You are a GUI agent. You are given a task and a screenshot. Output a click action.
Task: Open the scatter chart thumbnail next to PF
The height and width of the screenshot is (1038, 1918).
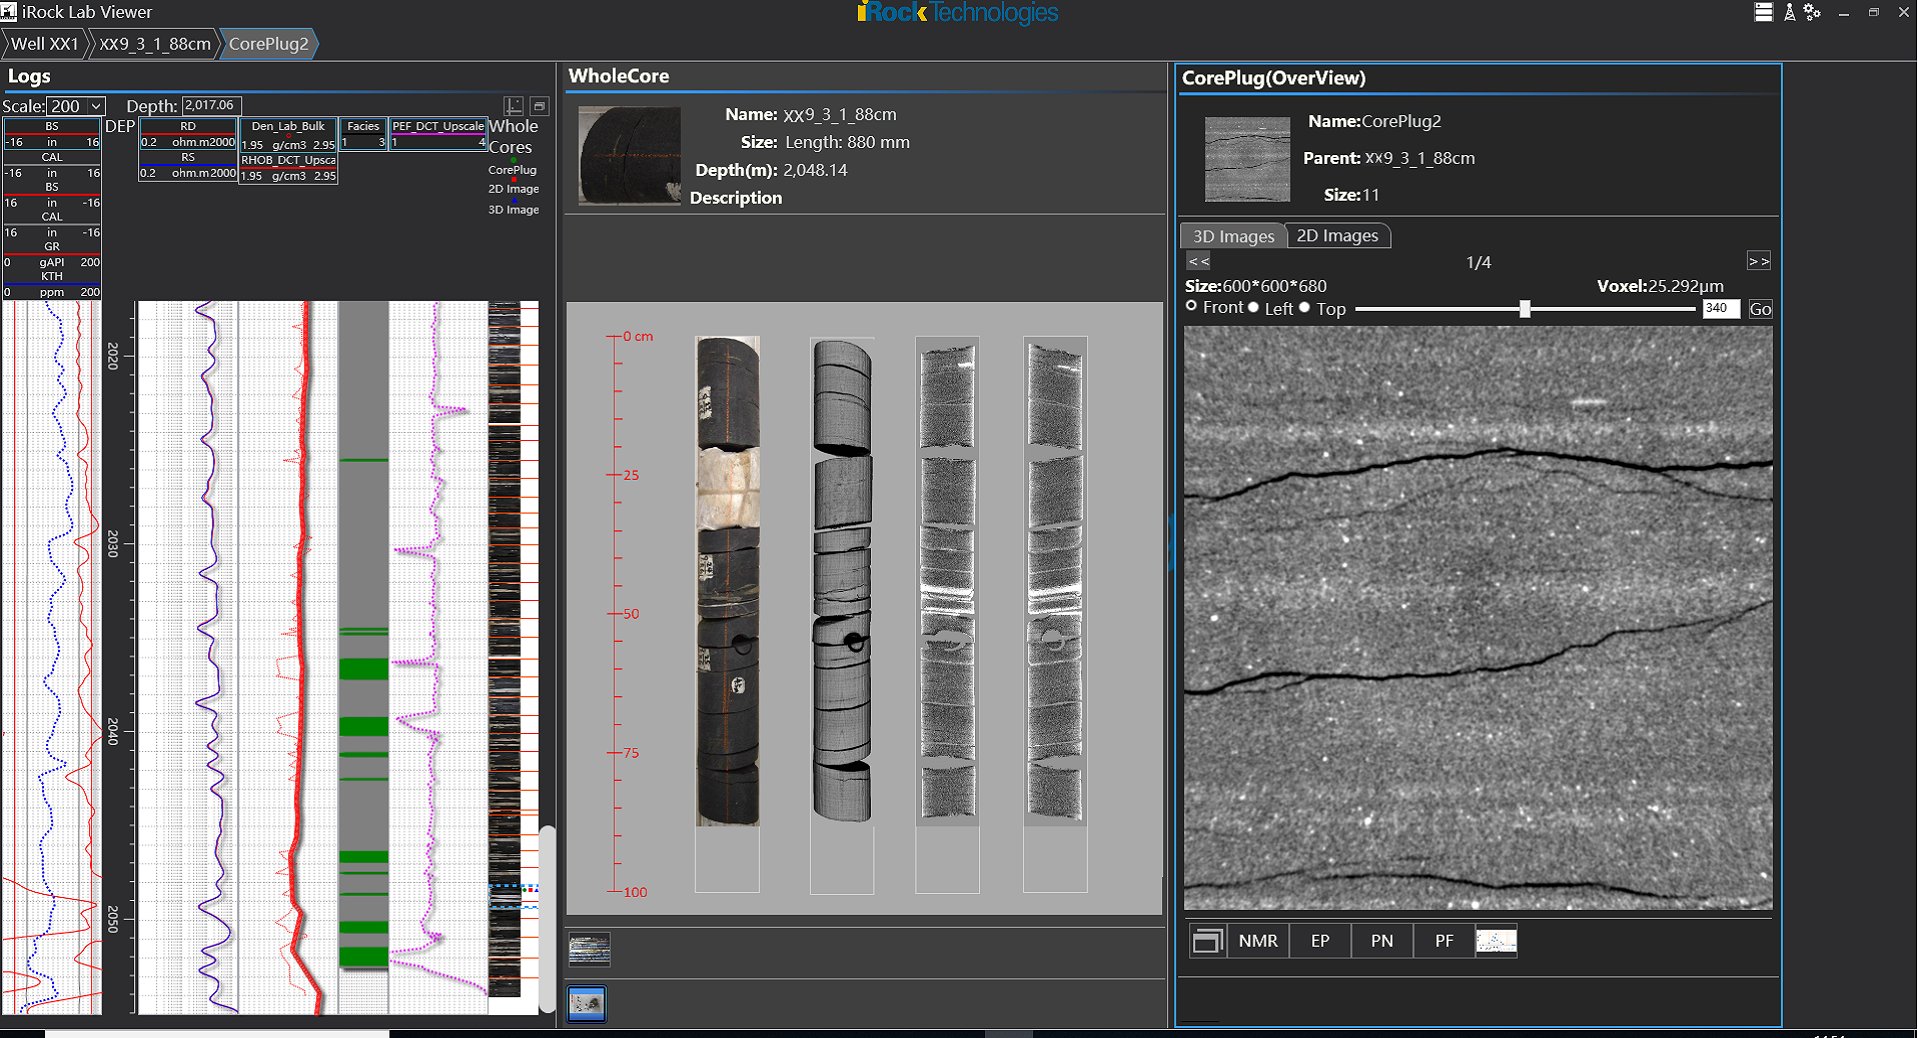[x=1496, y=941]
